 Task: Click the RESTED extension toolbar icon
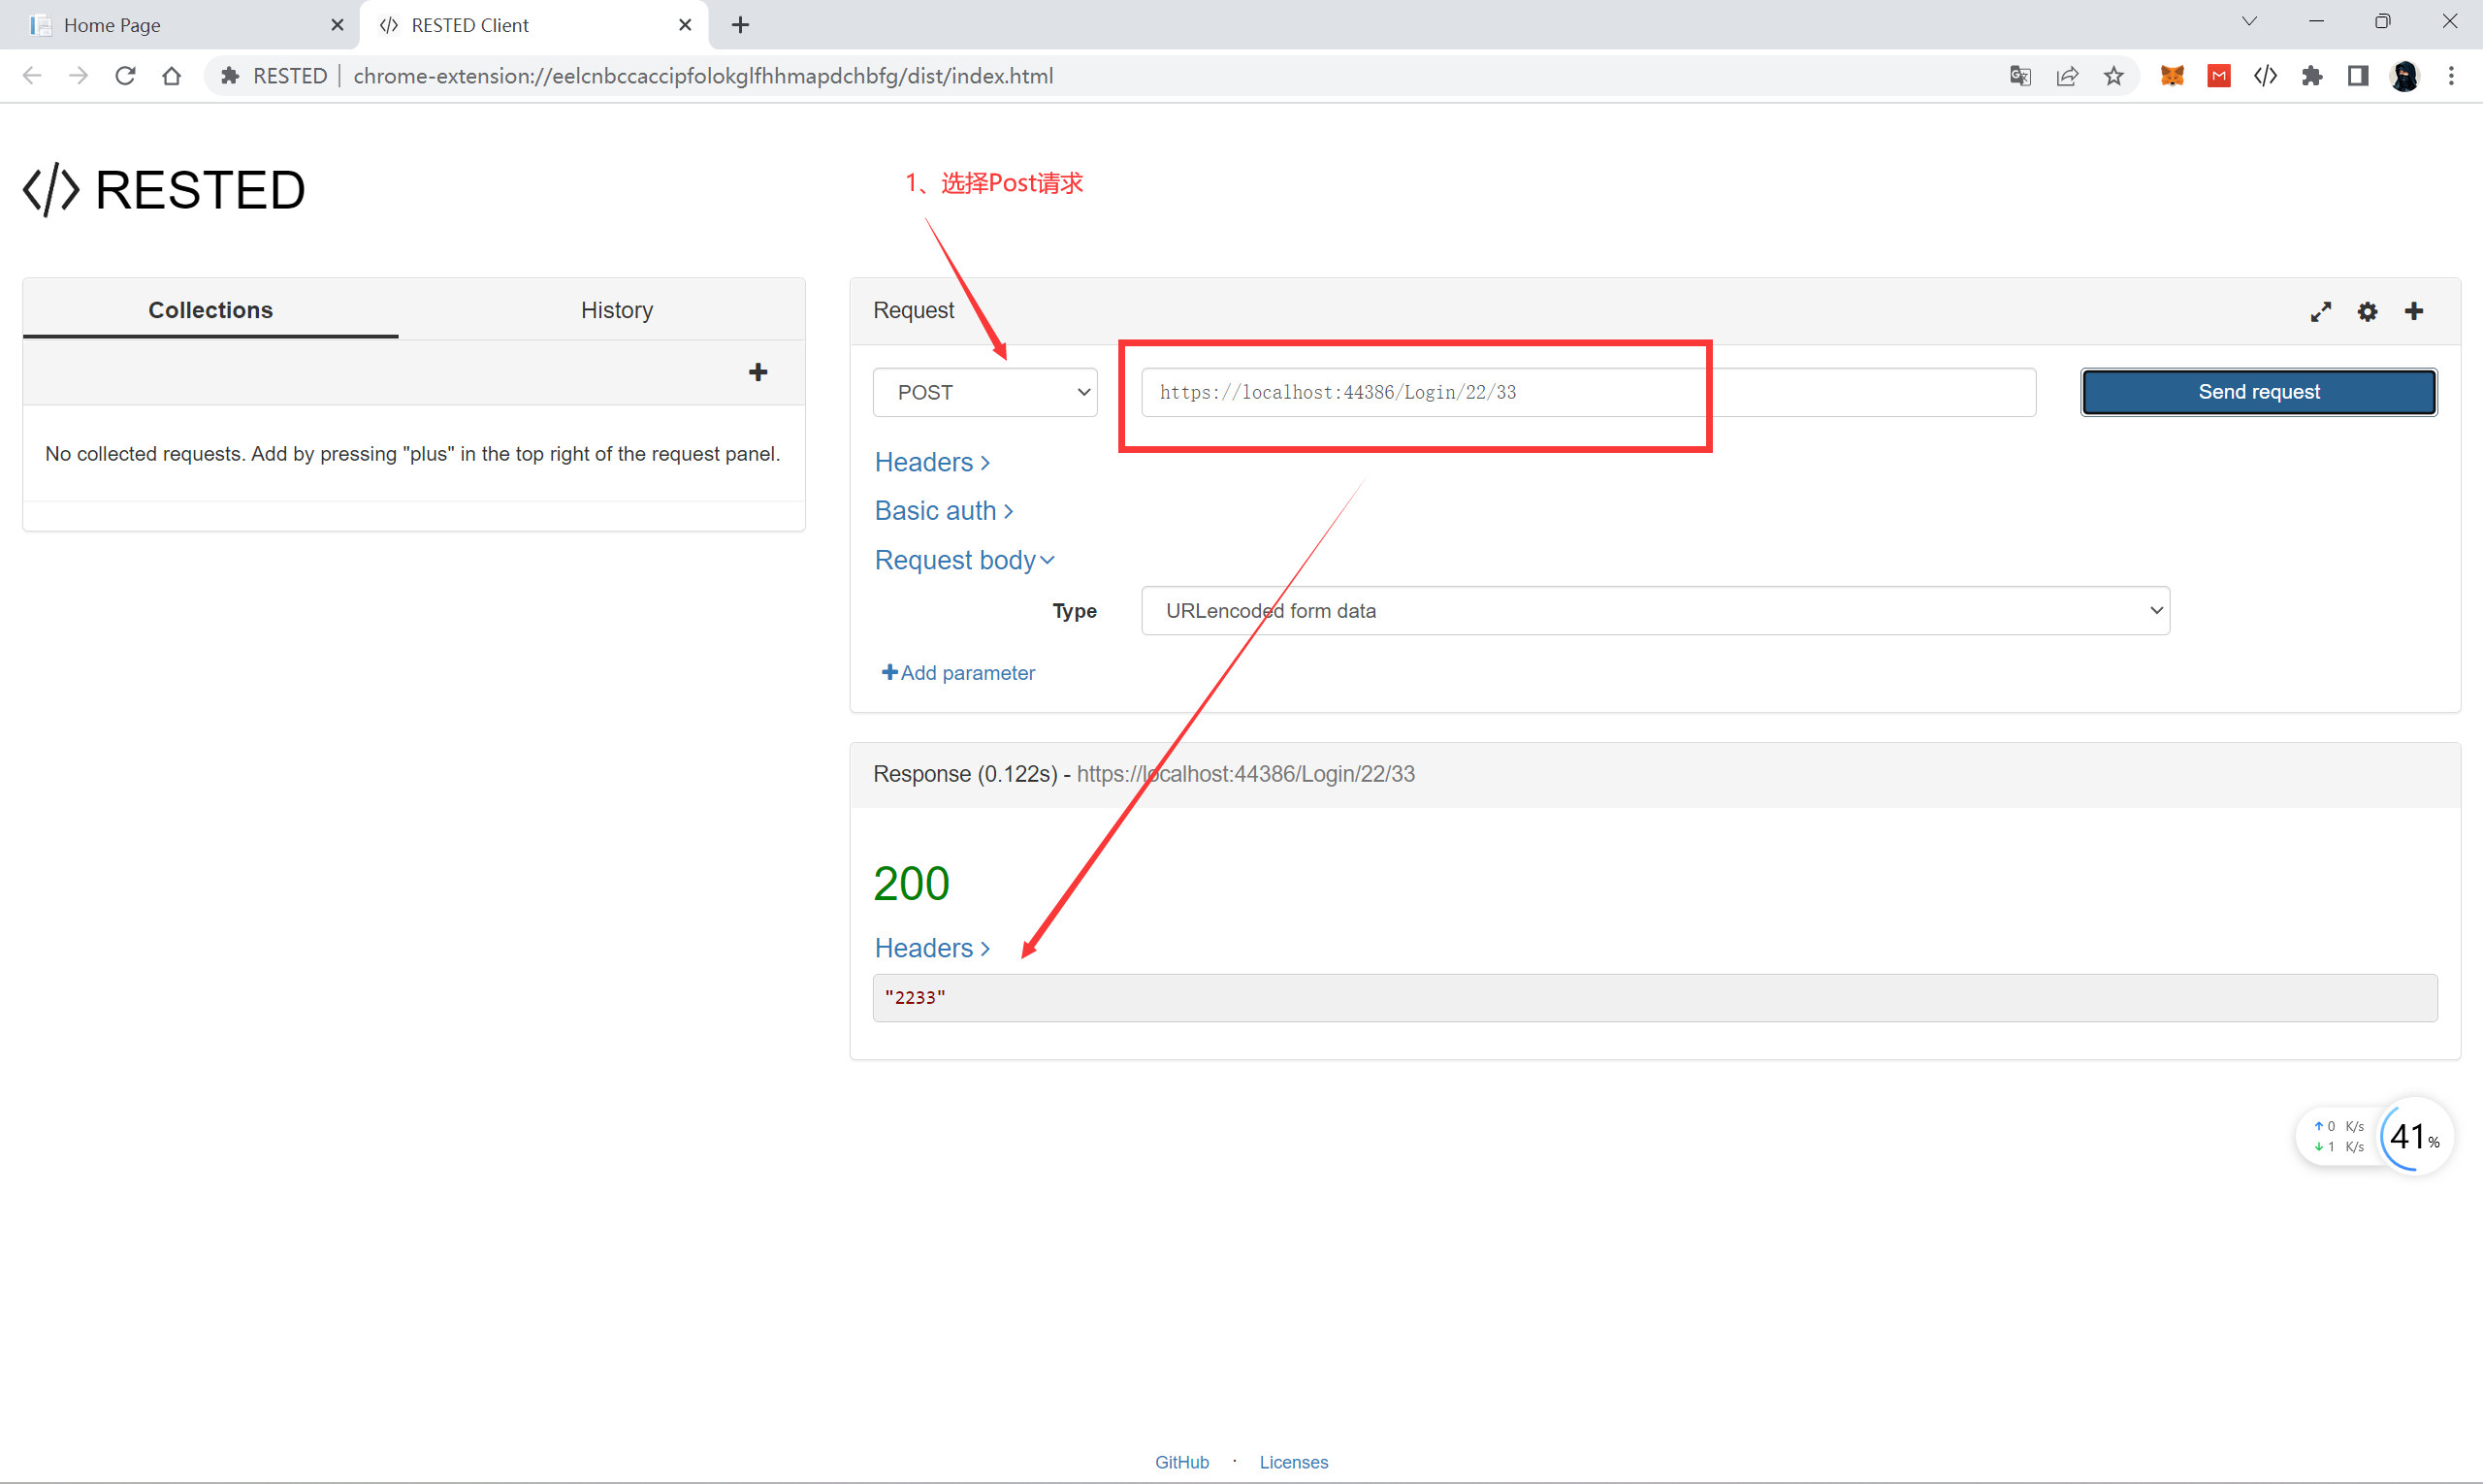point(2265,76)
